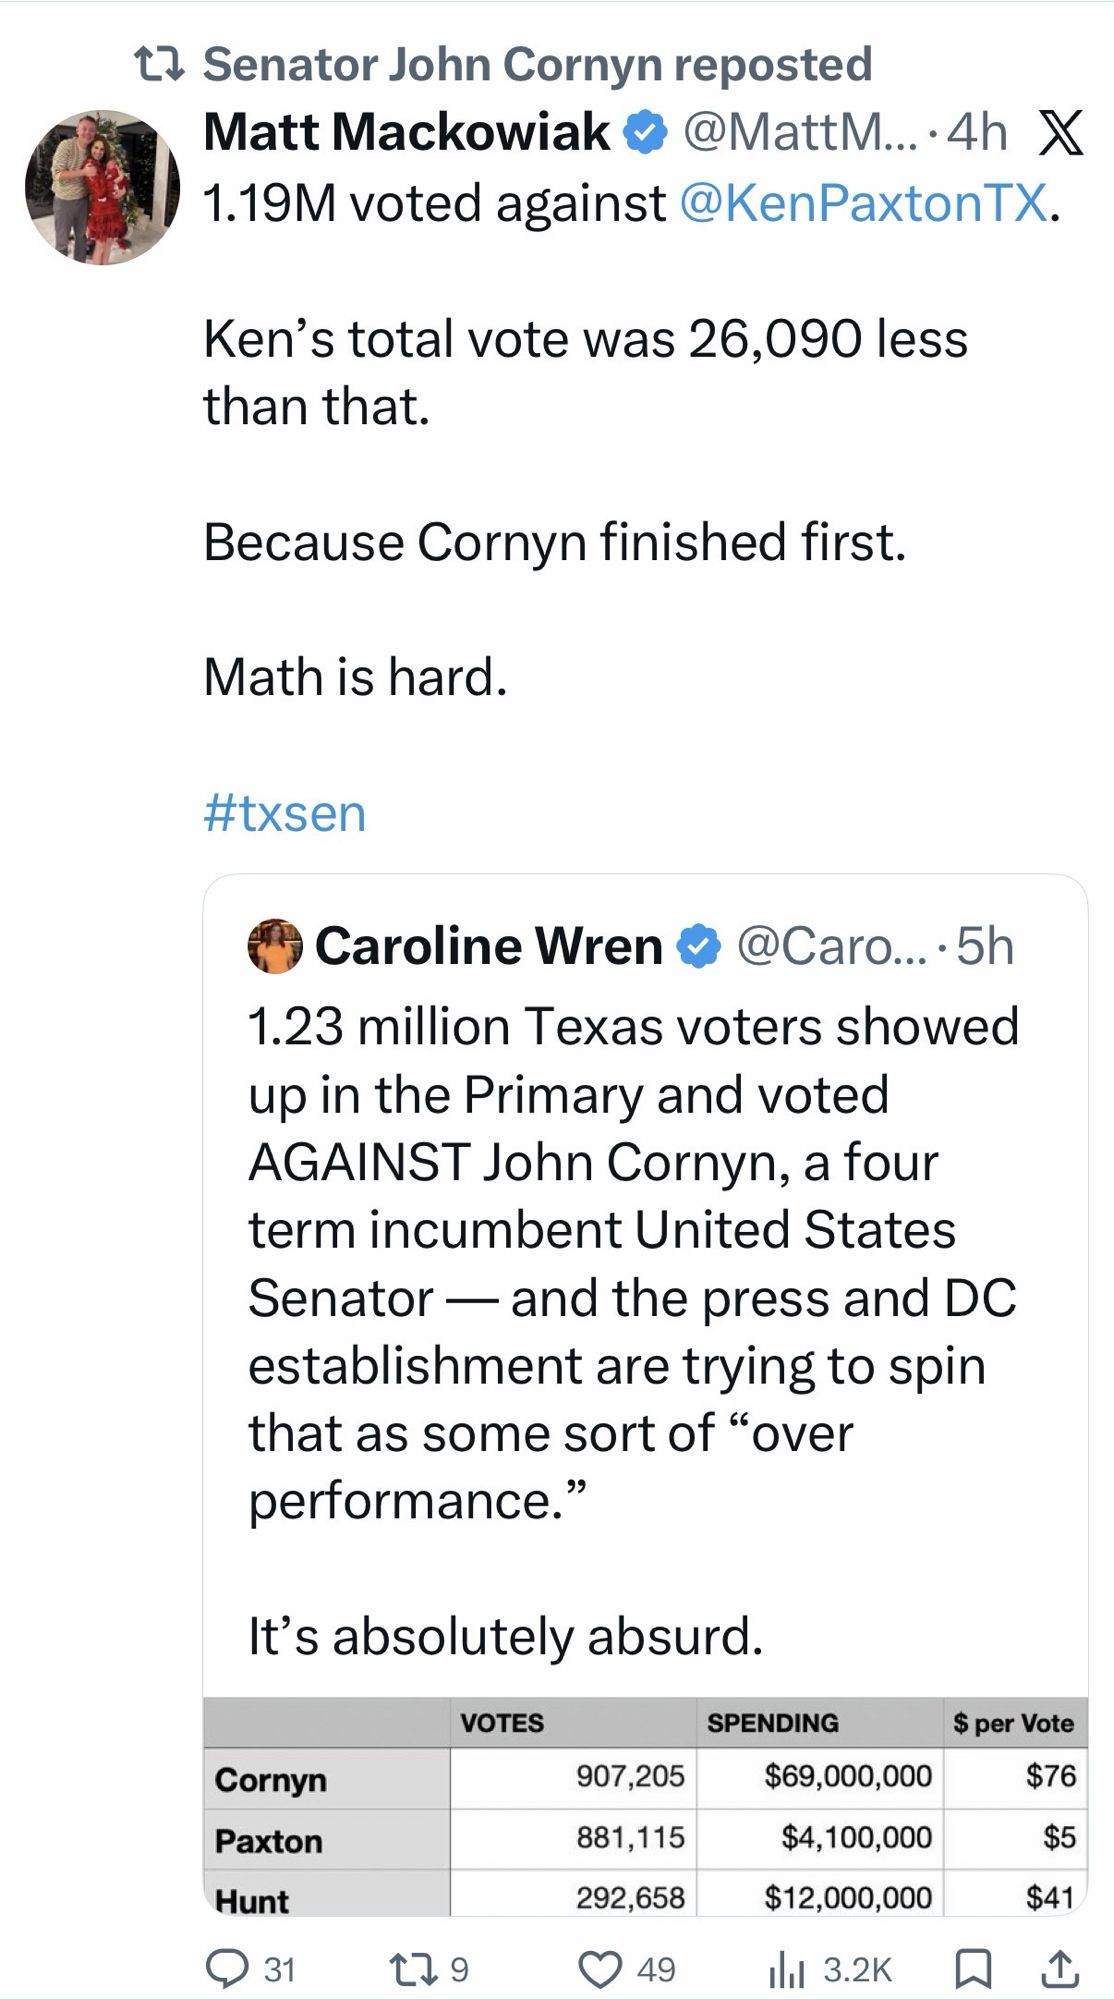Open quoted tweet text by Caroline Wren
The image size is (1114, 2000).
click(632, 1264)
